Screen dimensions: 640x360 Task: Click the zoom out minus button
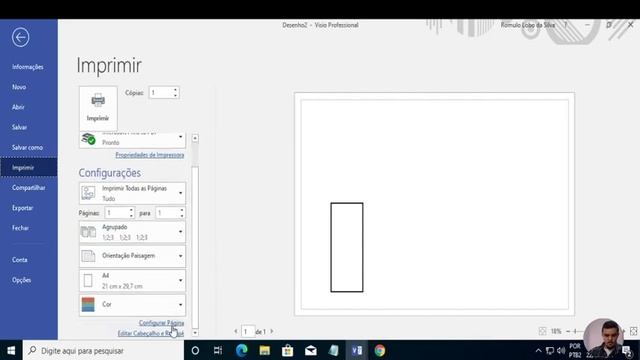(568, 331)
